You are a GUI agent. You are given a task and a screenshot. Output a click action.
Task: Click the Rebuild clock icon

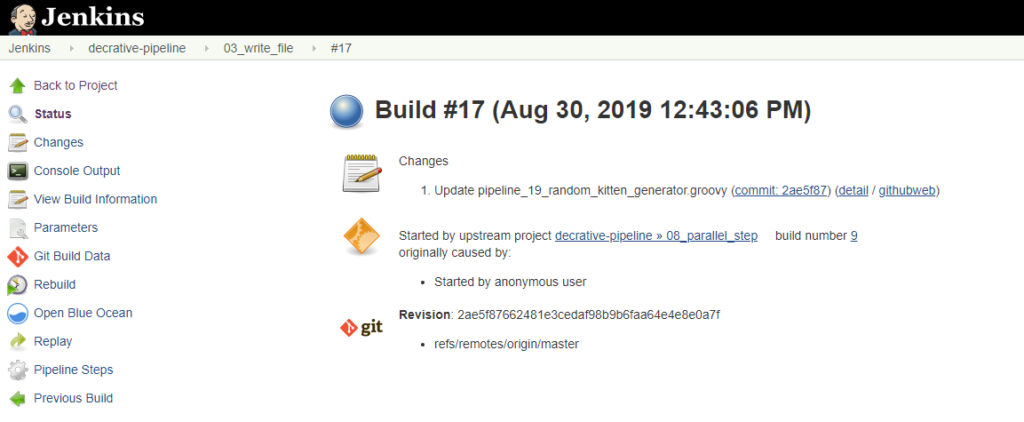coord(17,285)
